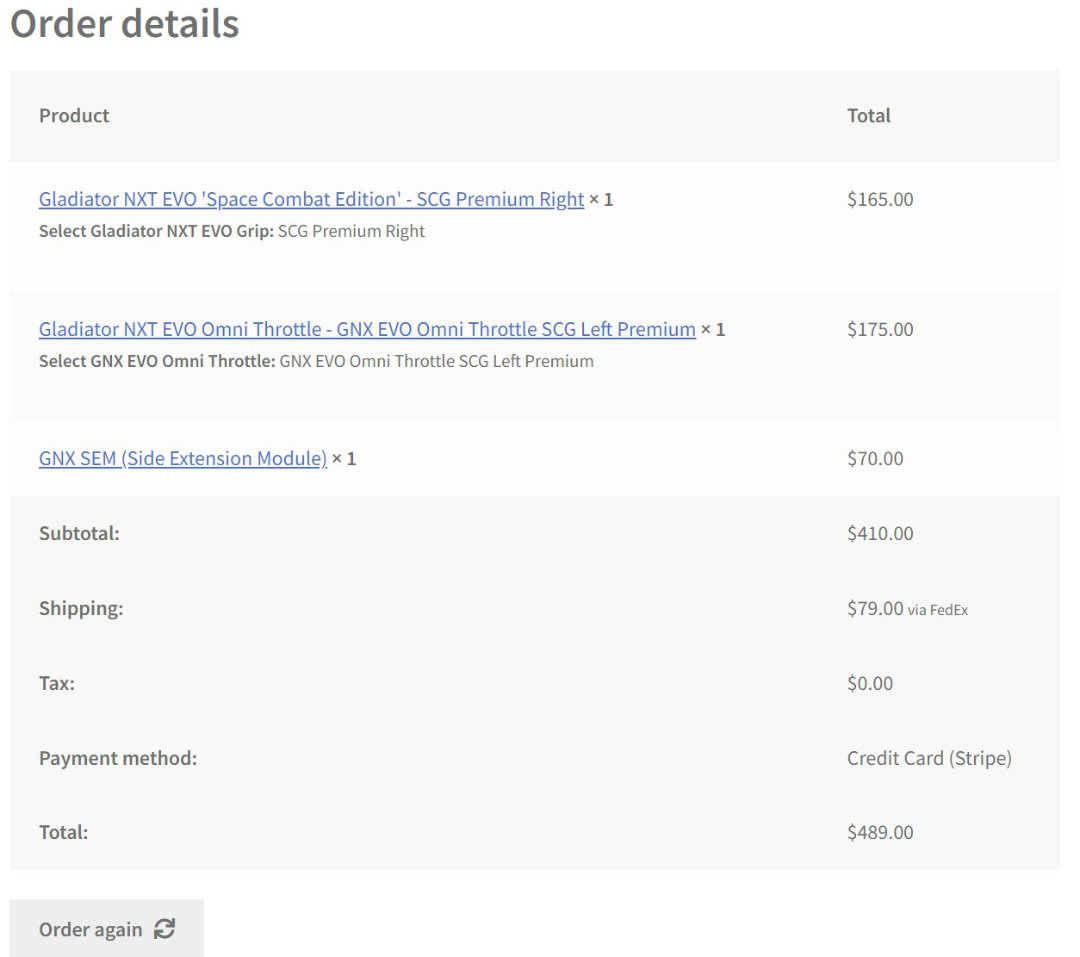1080x957 pixels.
Task: Click the $70.00 item price
Action: click(x=875, y=458)
